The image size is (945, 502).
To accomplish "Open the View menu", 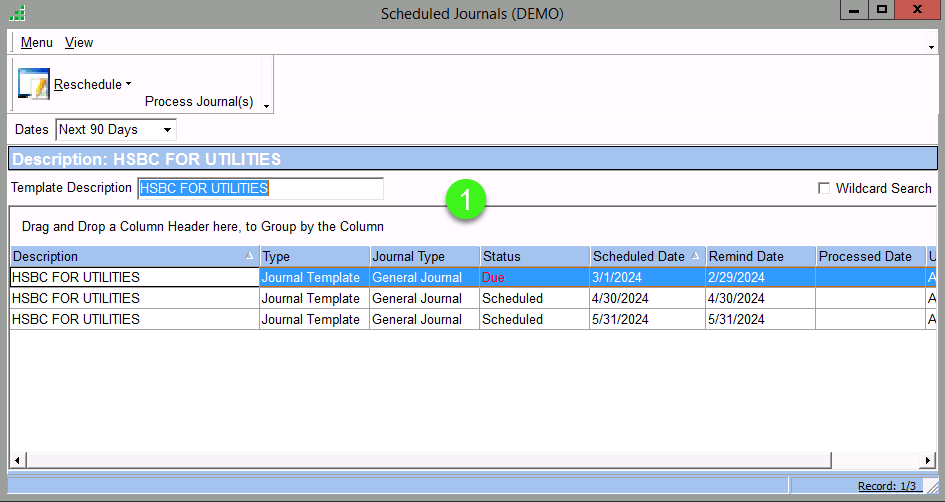I will click(79, 43).
